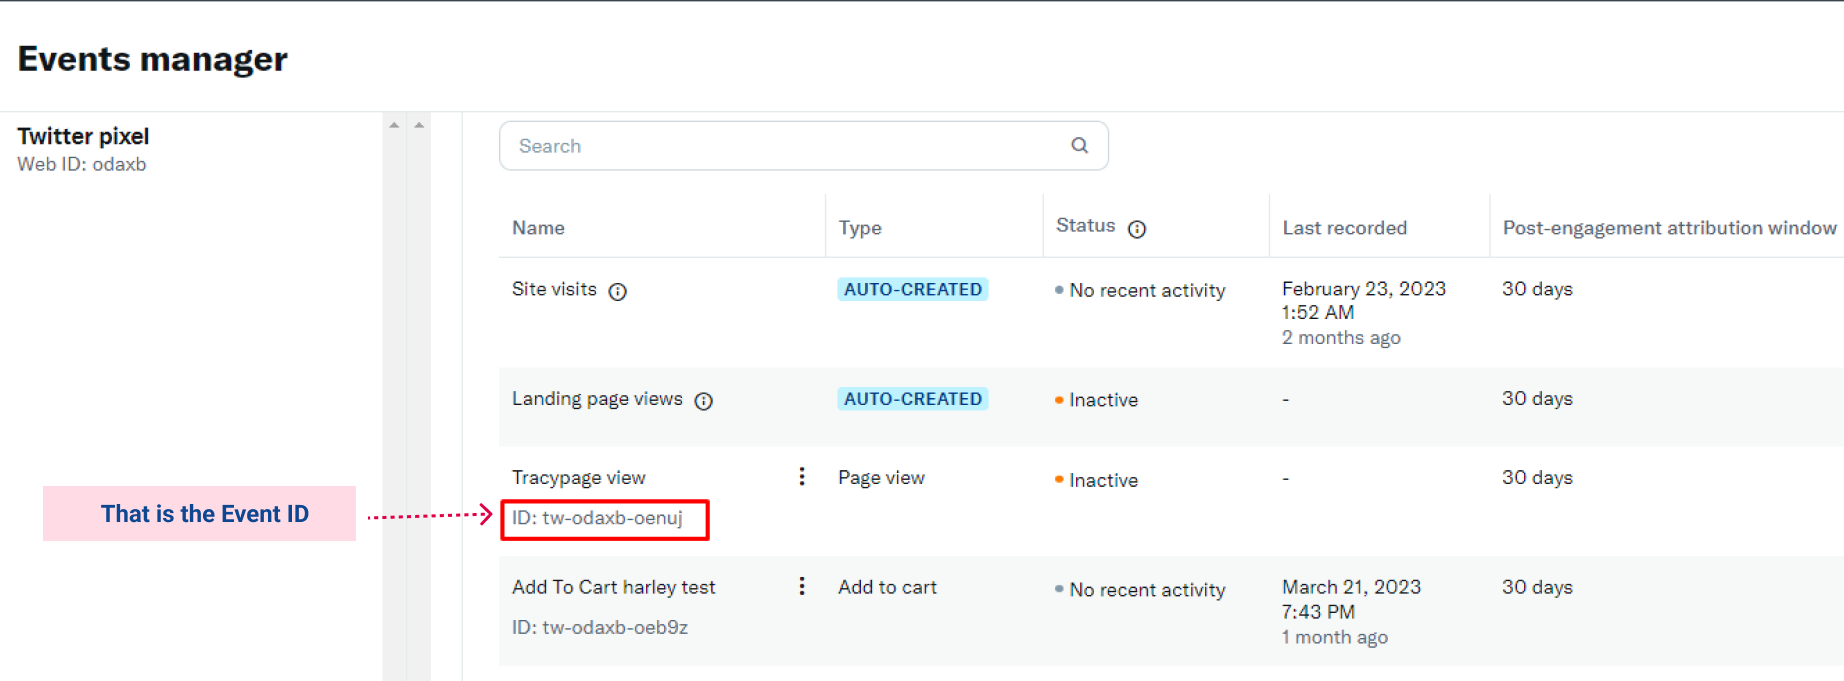Open three-dot menu for Tracypage view
This screenshot has width=1844, height=681.
[x=801, y=476]
